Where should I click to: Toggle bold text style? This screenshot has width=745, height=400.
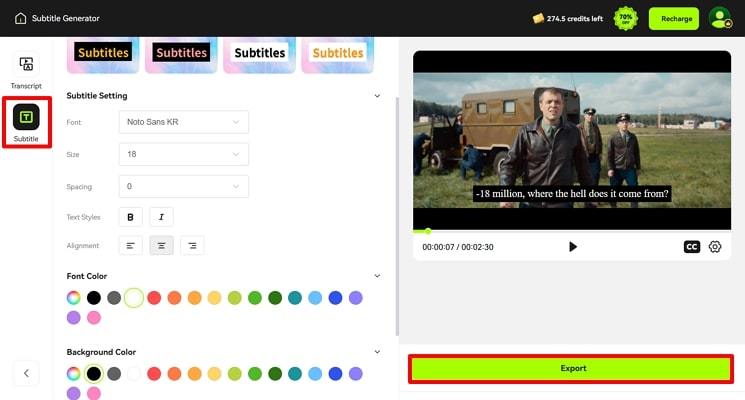130,217
